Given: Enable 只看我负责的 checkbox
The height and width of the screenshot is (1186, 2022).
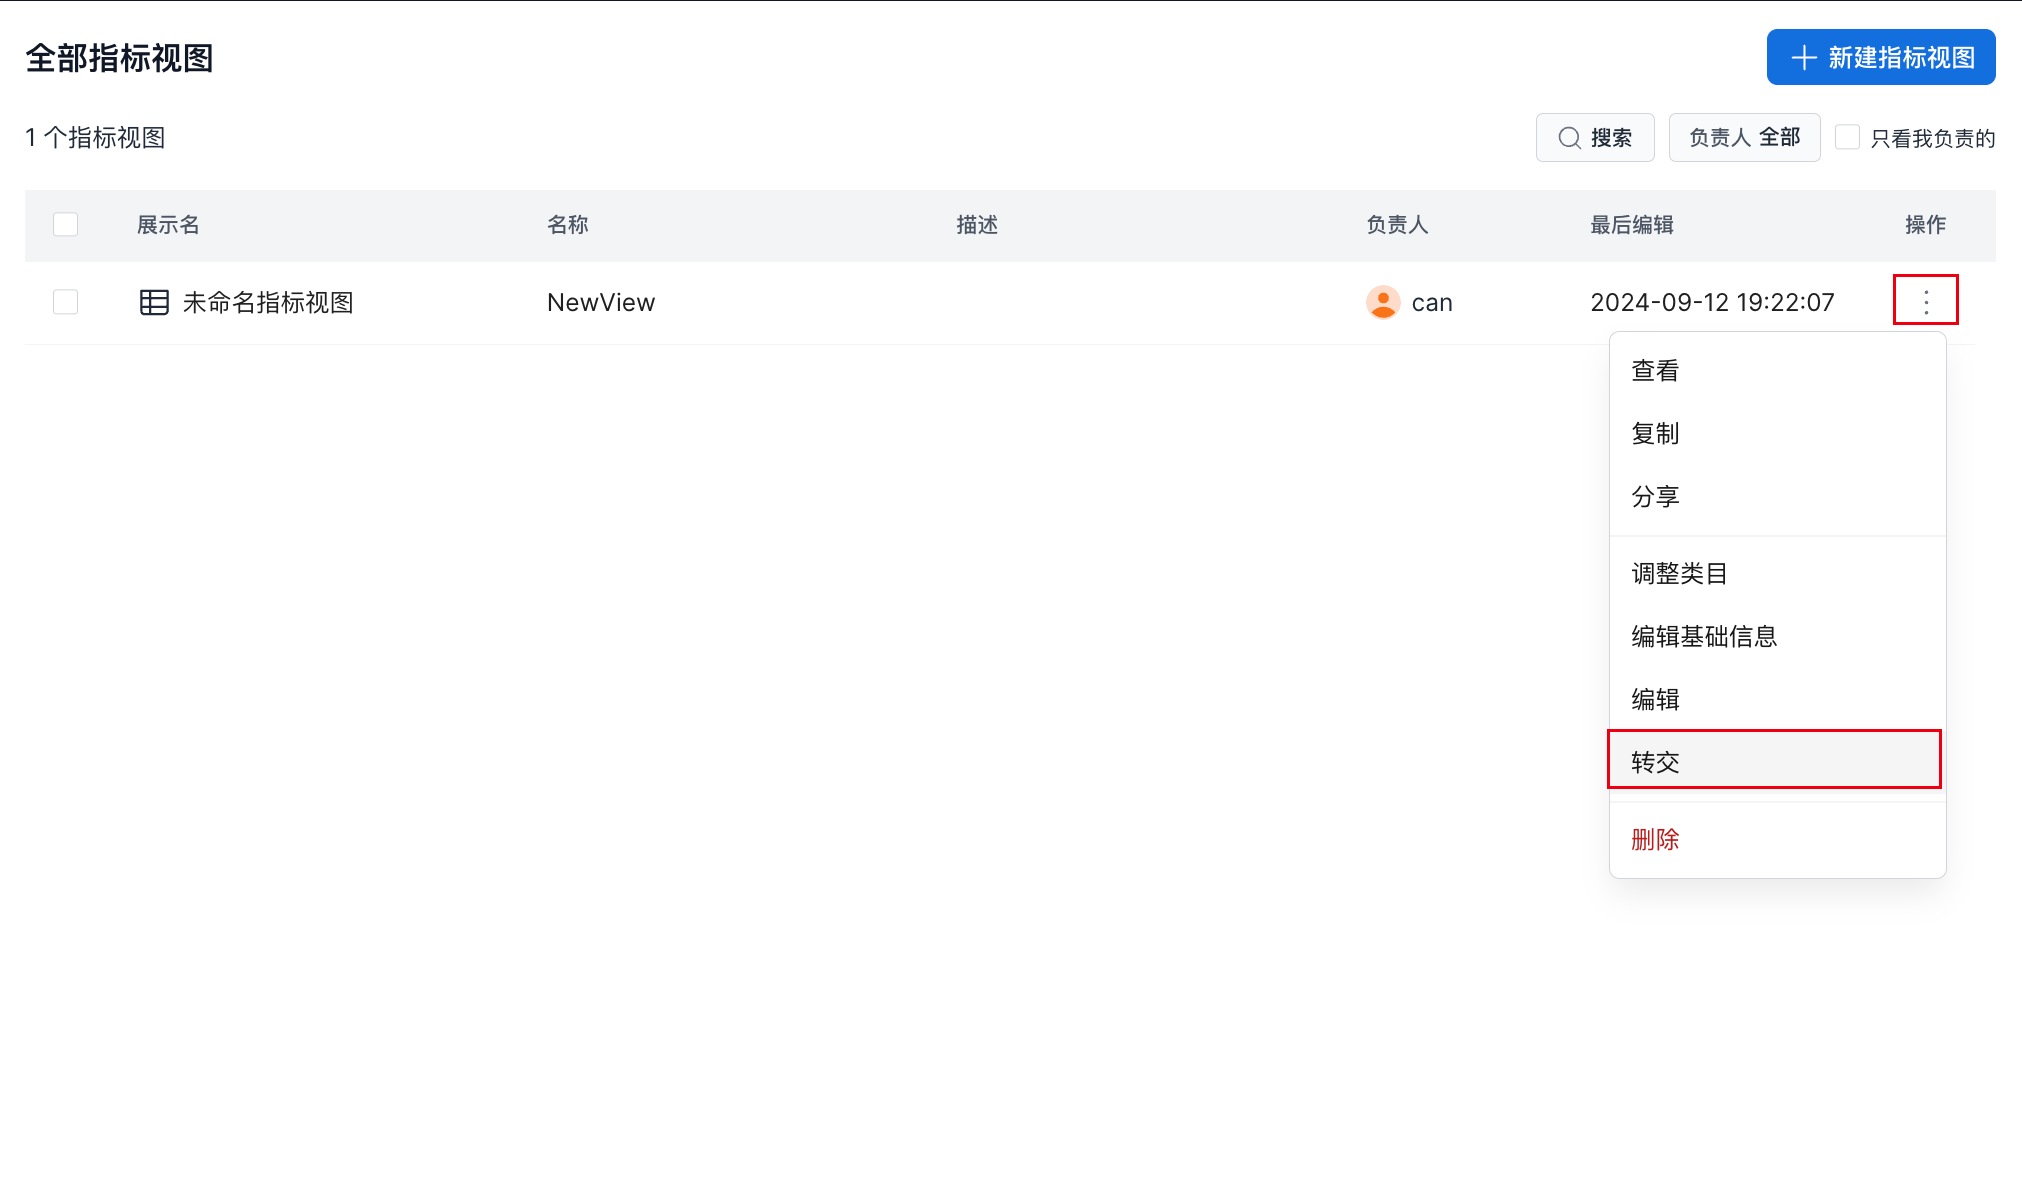Looking at the screenshot, I should [1847, 137].
